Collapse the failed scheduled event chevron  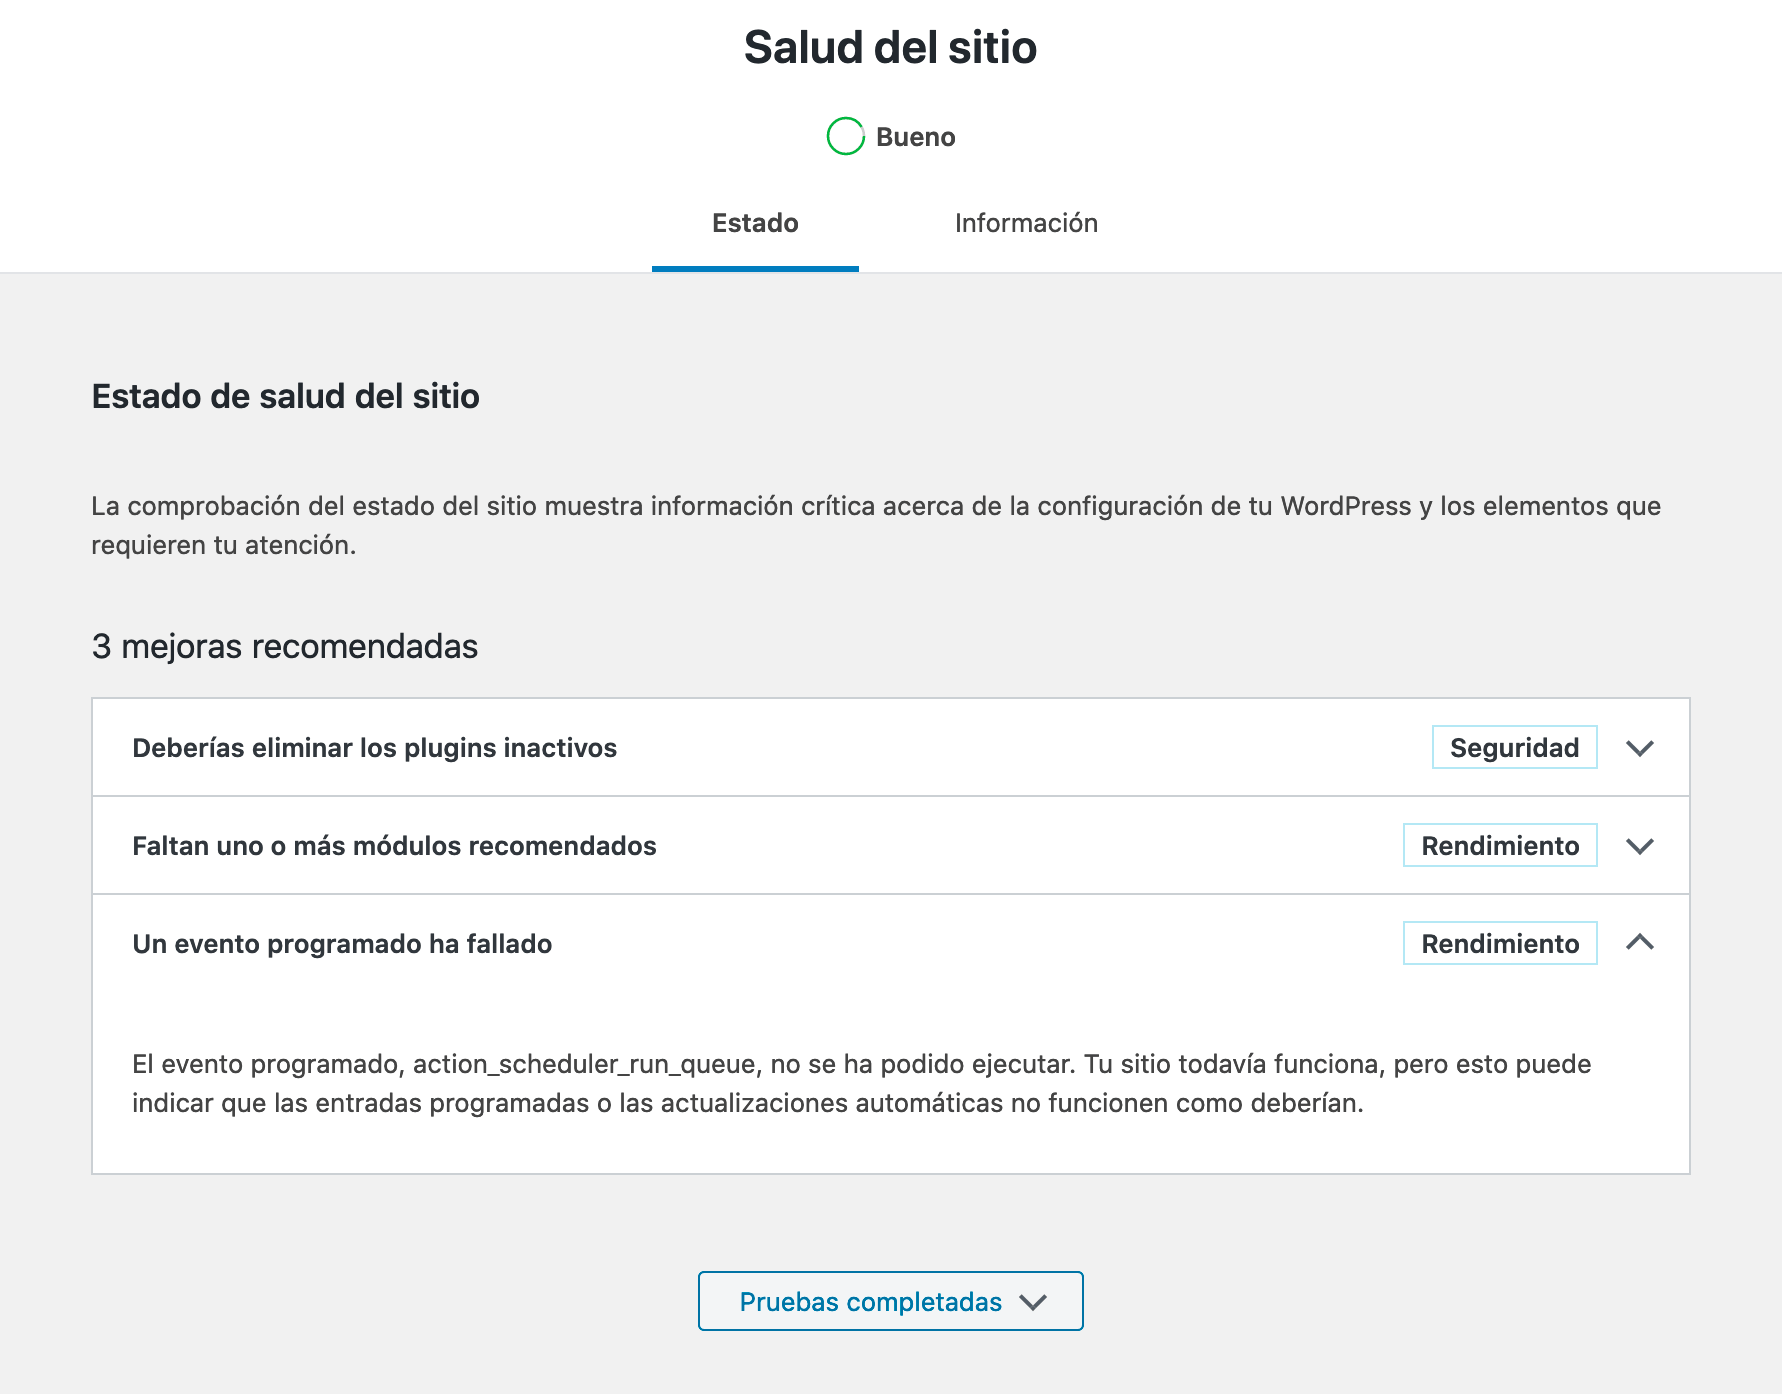1639,942
